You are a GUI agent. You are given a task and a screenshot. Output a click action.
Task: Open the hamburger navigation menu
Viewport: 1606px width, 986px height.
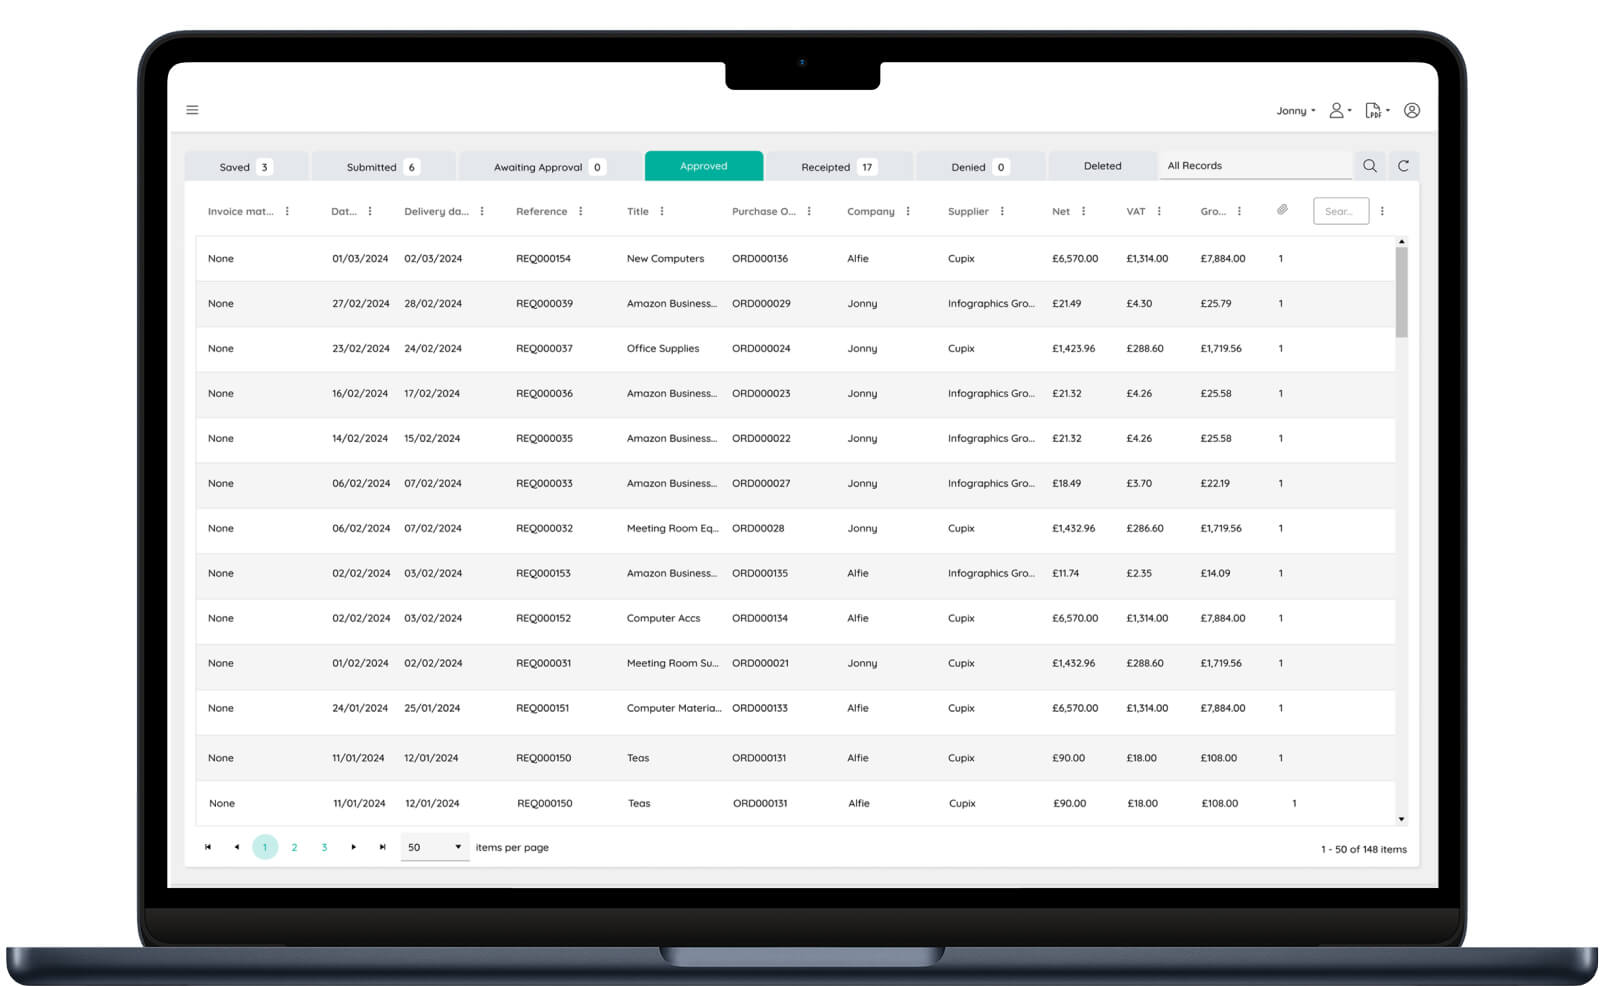point(192,110)
